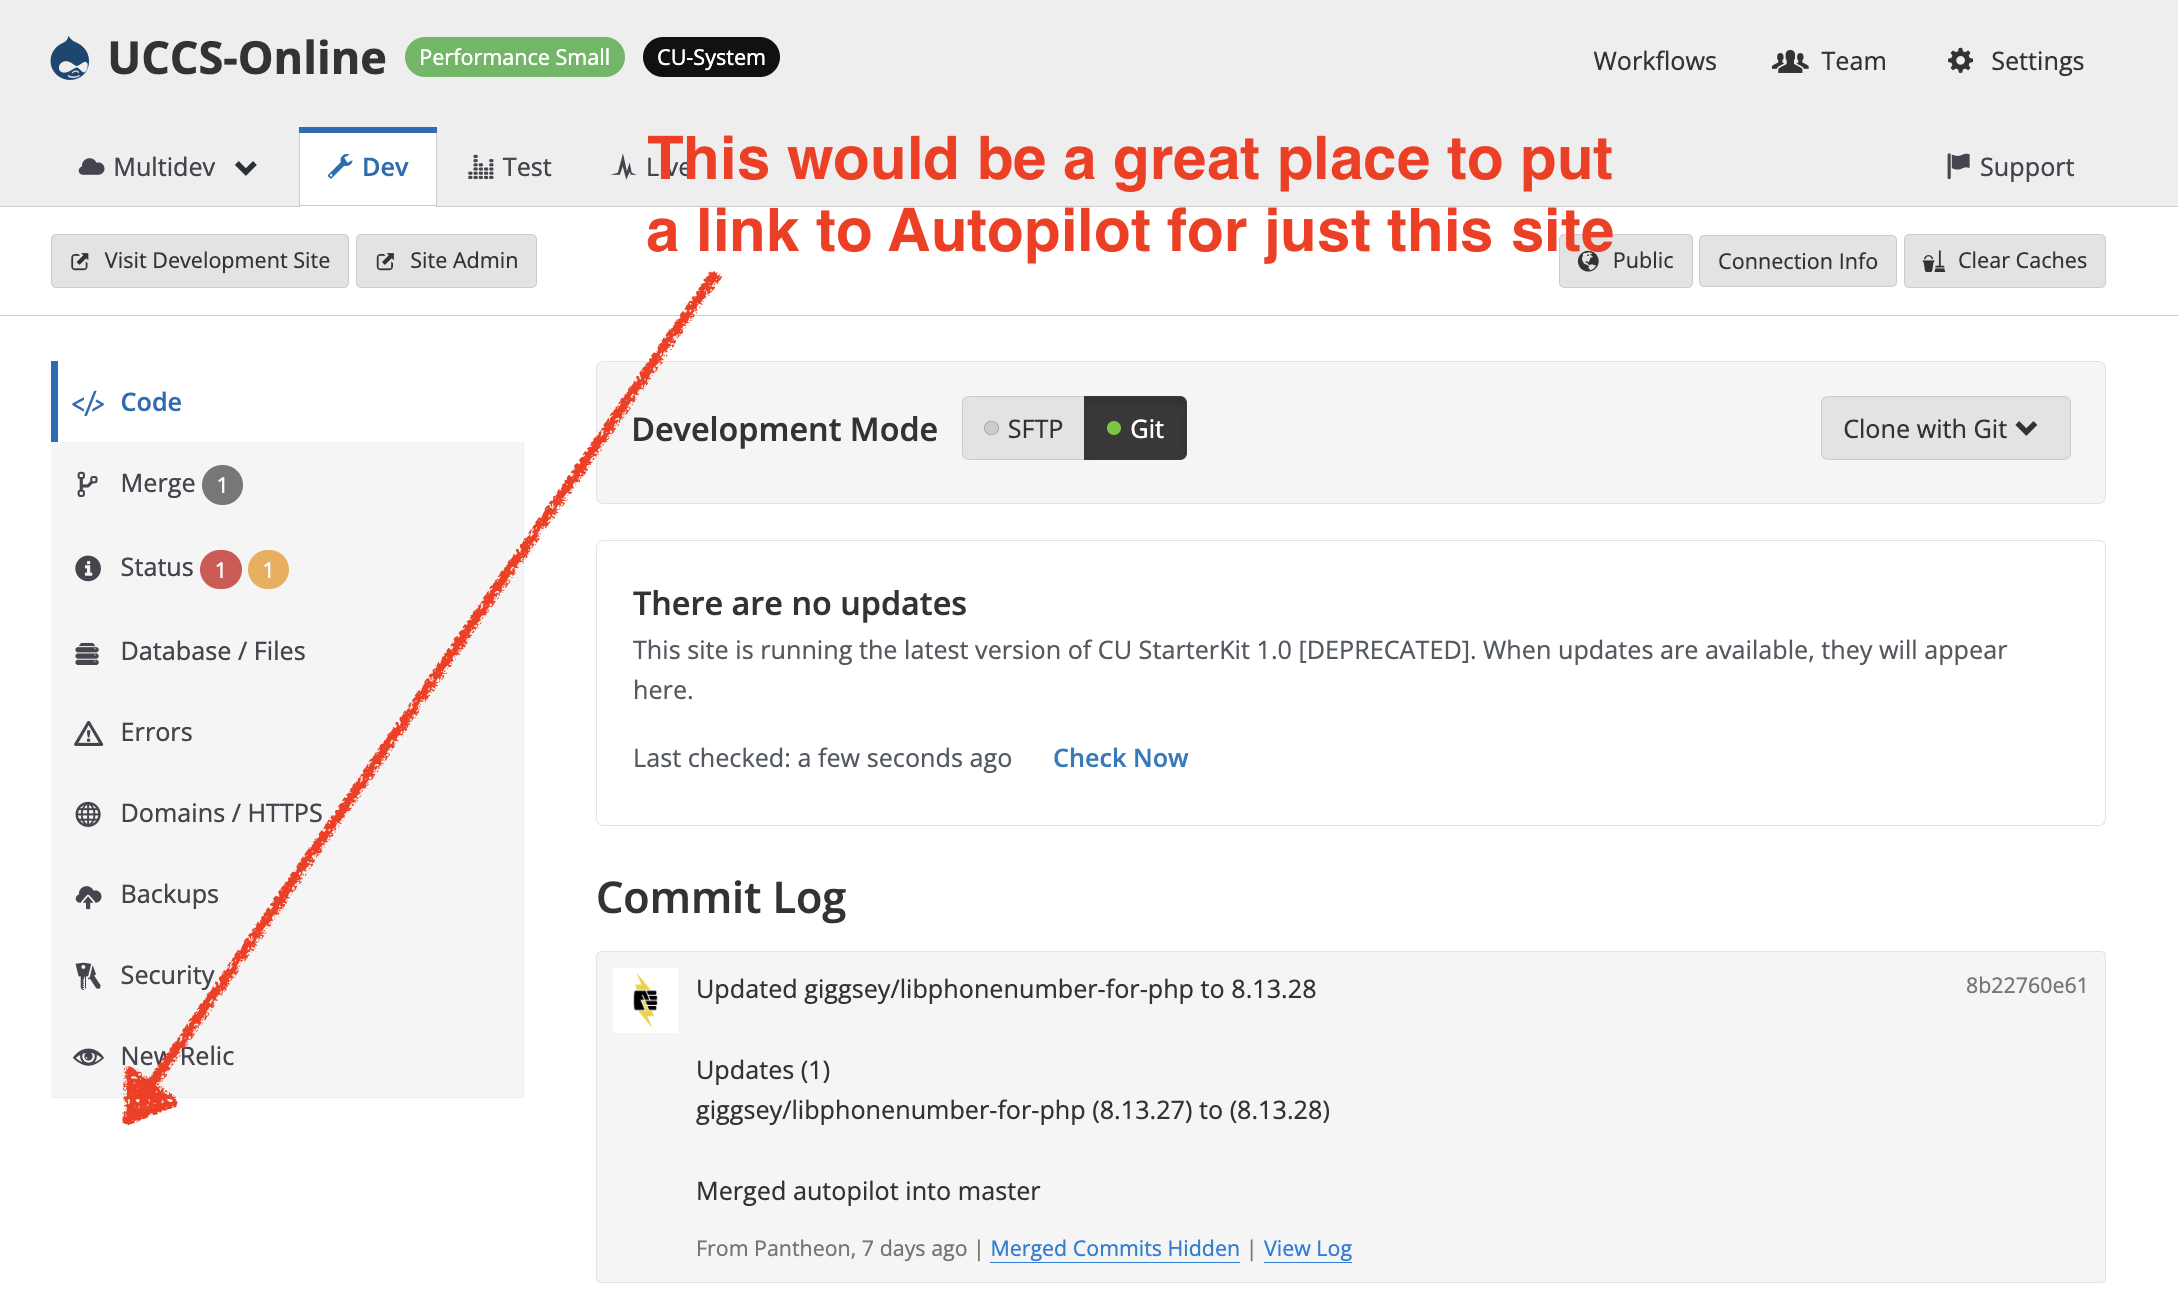
Task: Expand Merged Commits Hidden in commit log
Action: coord(1114,1248)
